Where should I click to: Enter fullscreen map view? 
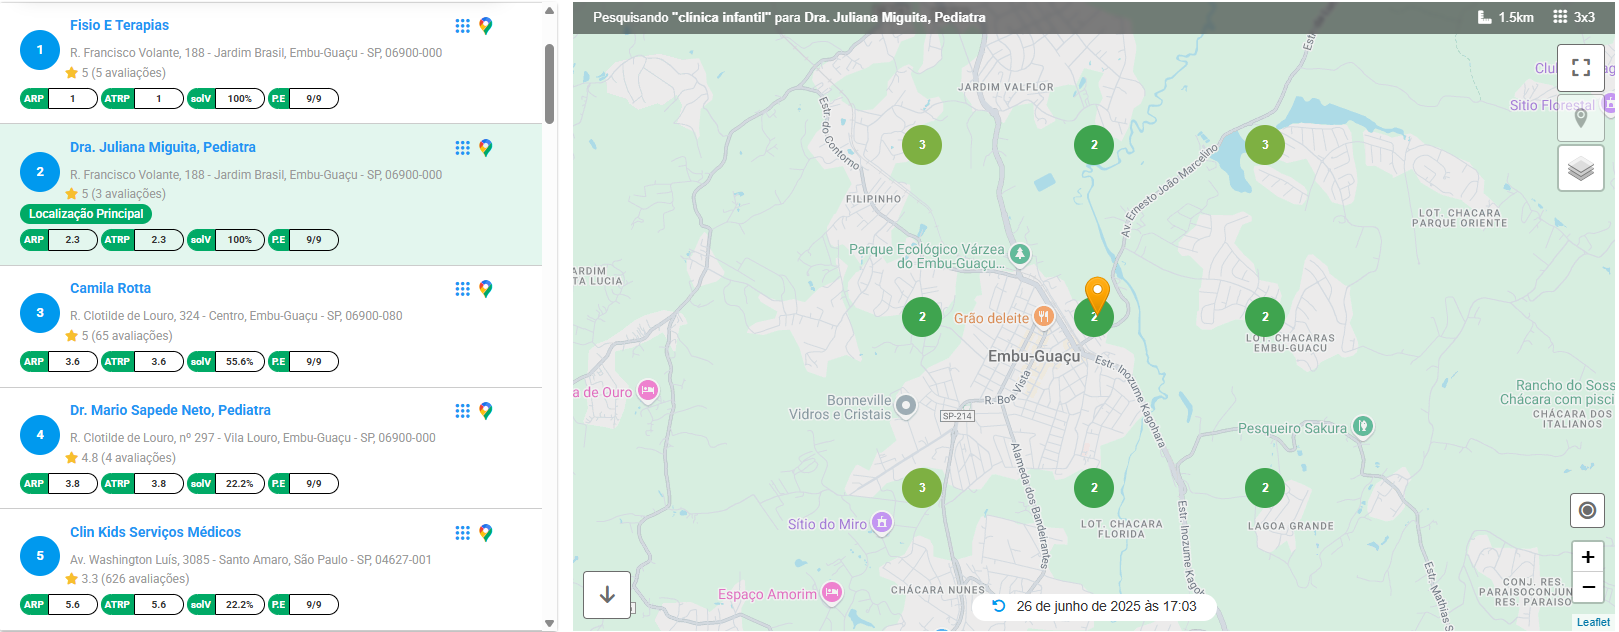point(1580,68)
